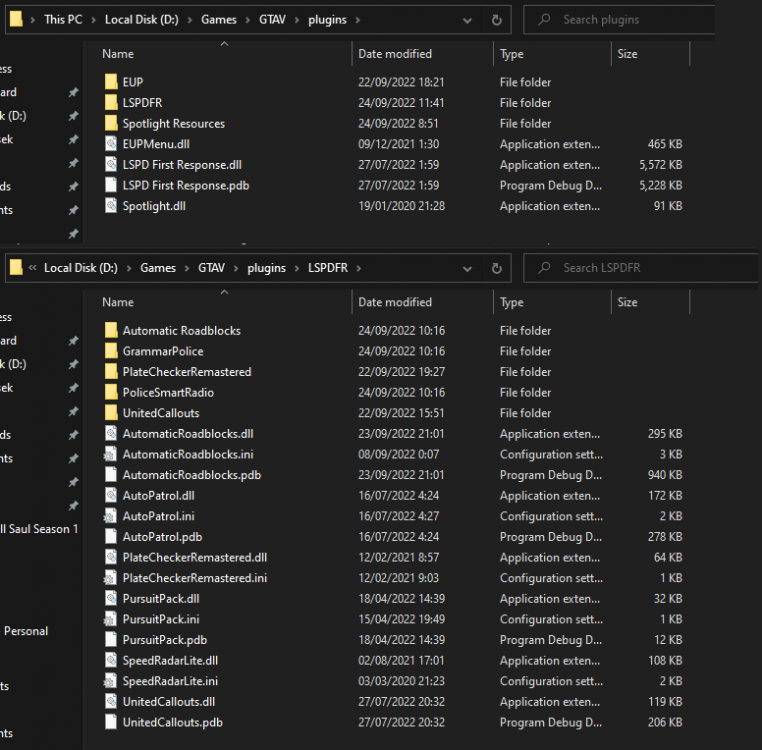Viewport: 762px width, 750px height.
Task: Select the Spotlight.dll file icon
Action: click(111, 206)
